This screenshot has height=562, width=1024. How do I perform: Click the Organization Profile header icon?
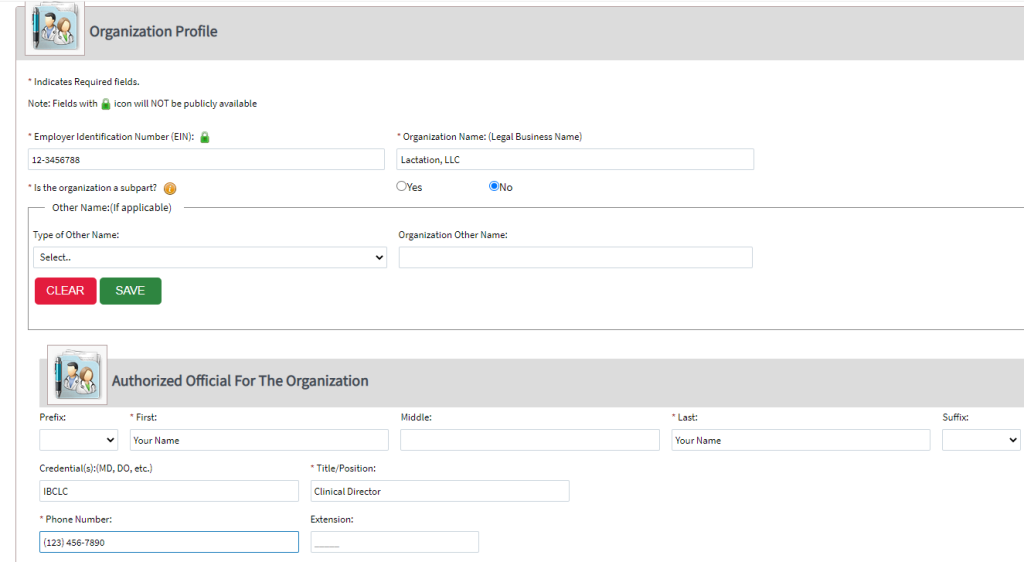tap(51, 26)
